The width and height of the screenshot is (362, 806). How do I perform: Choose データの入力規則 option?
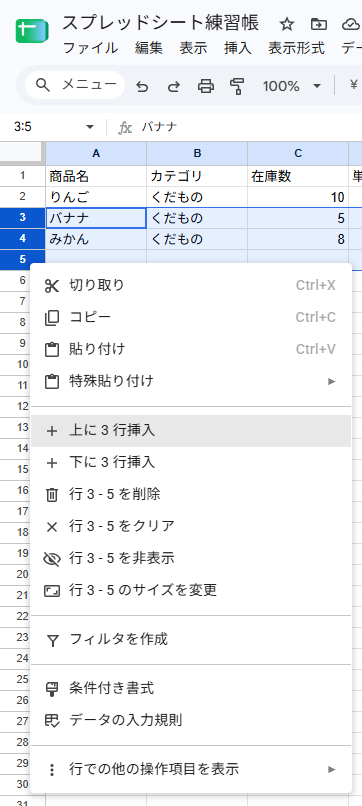[x=191, y=720]
